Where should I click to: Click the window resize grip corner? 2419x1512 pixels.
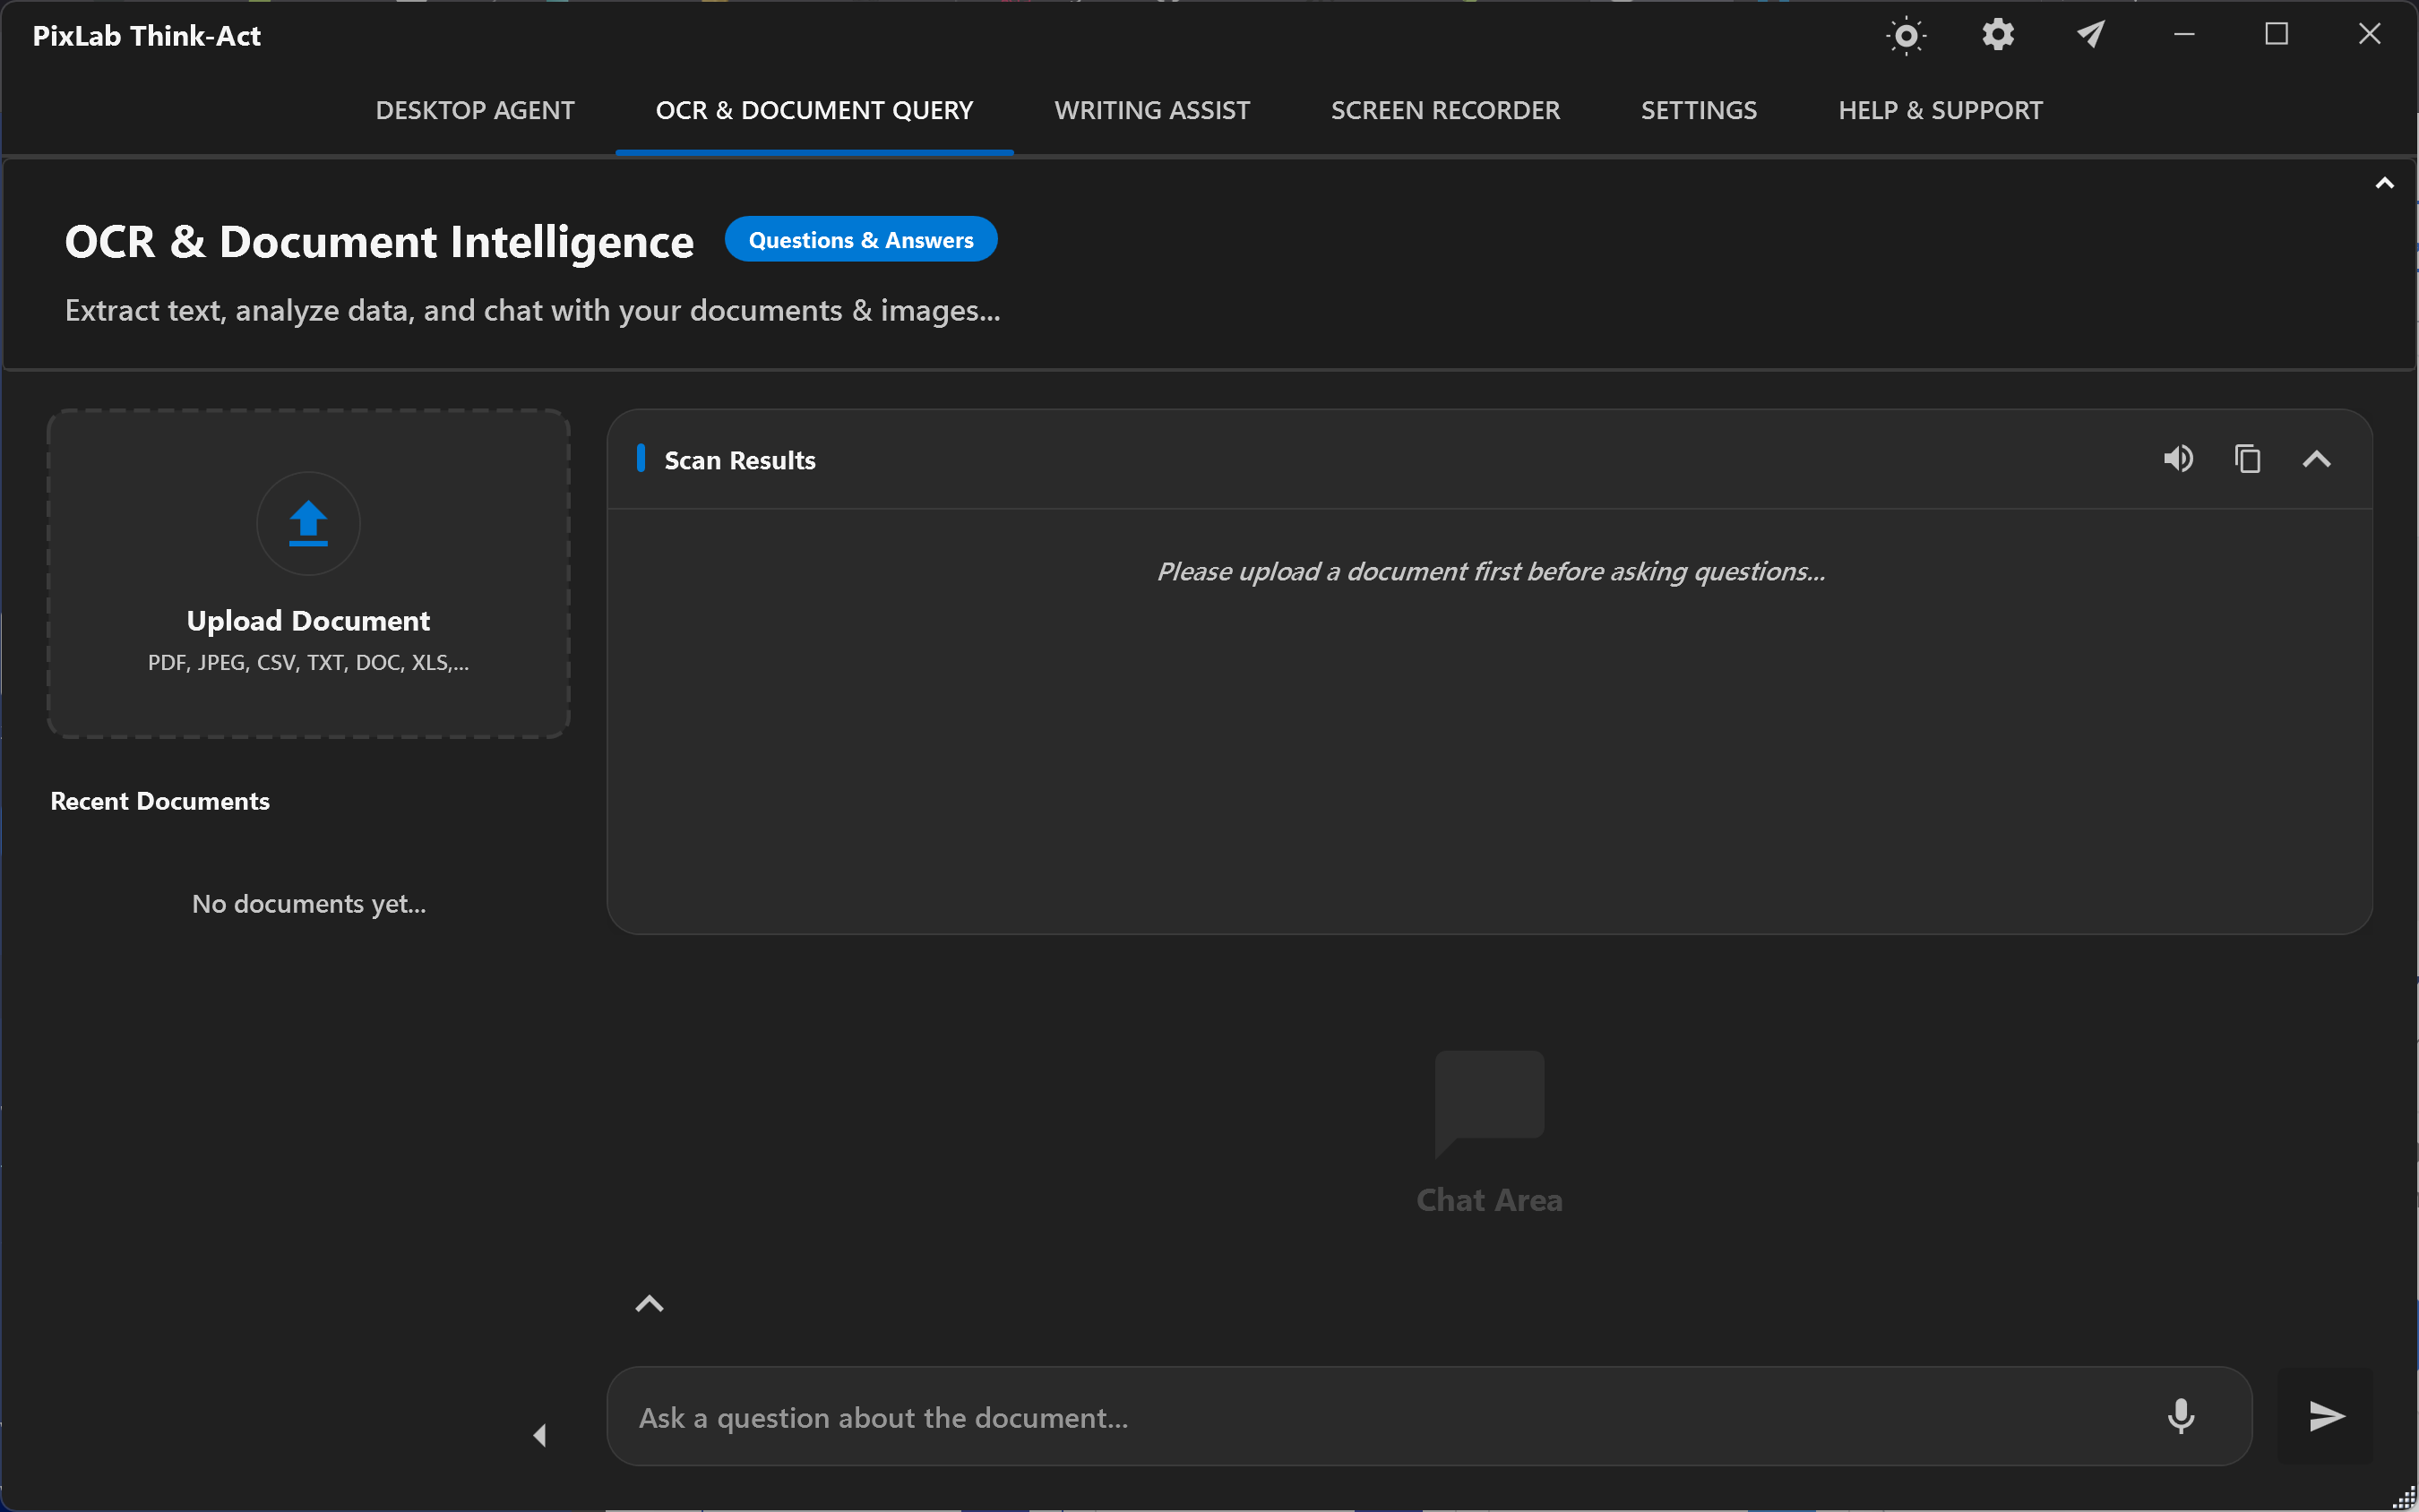(2404, 1498)
